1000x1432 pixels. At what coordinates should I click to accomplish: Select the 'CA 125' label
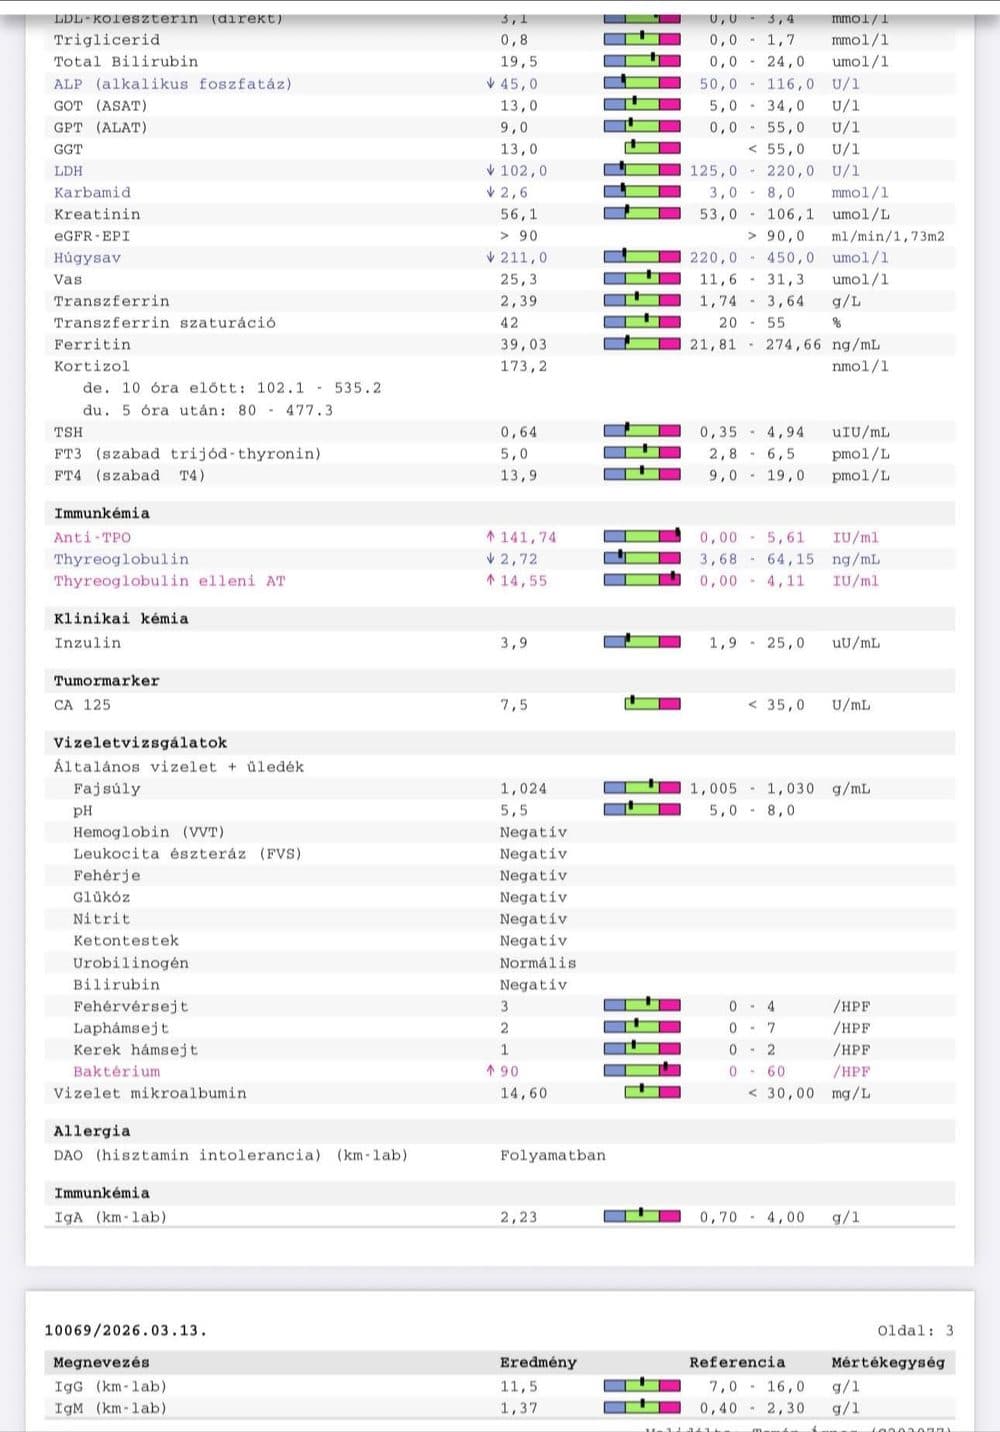point(83,705)
